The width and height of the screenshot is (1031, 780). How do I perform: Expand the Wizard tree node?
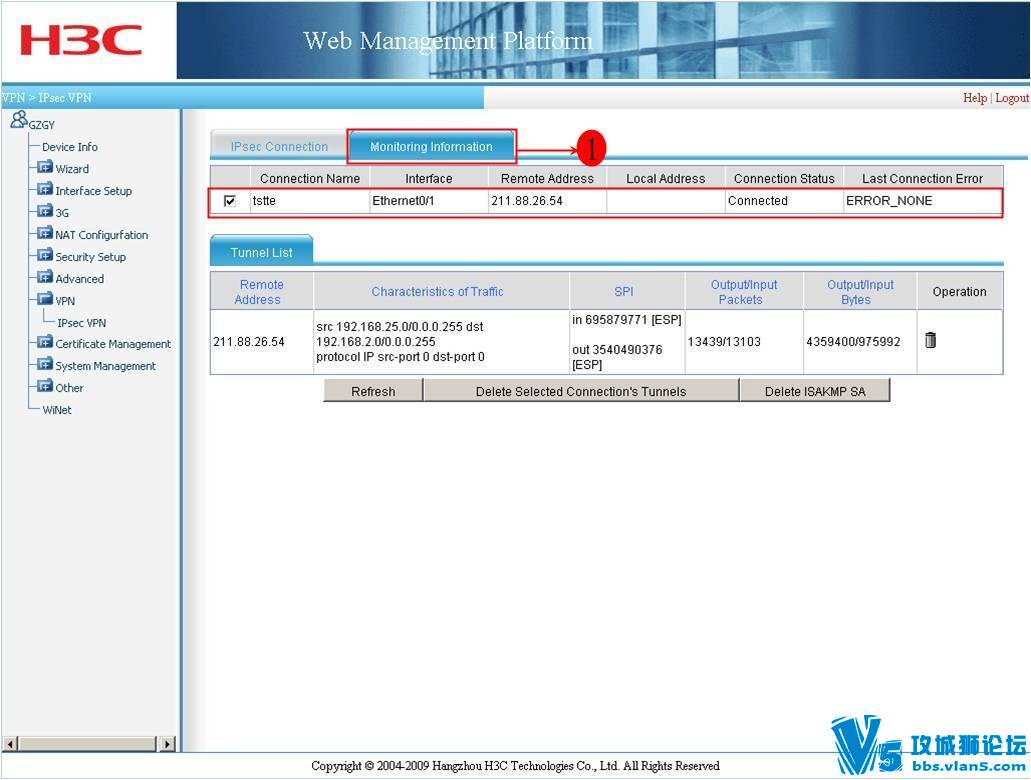[44, 168]
